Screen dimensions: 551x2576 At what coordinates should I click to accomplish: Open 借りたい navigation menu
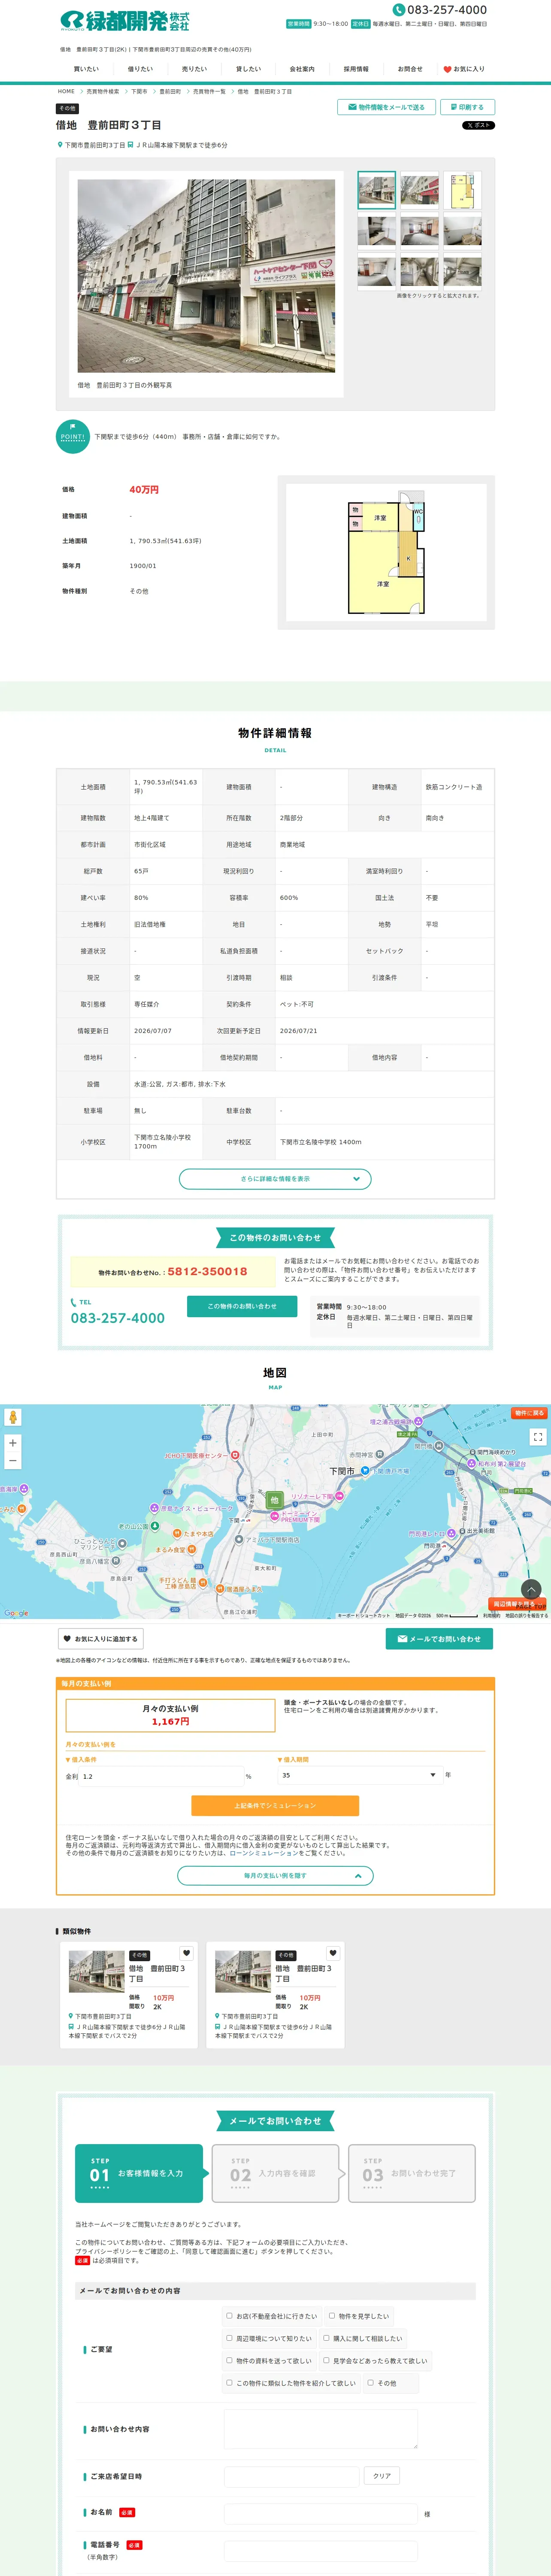coord(140,69)
